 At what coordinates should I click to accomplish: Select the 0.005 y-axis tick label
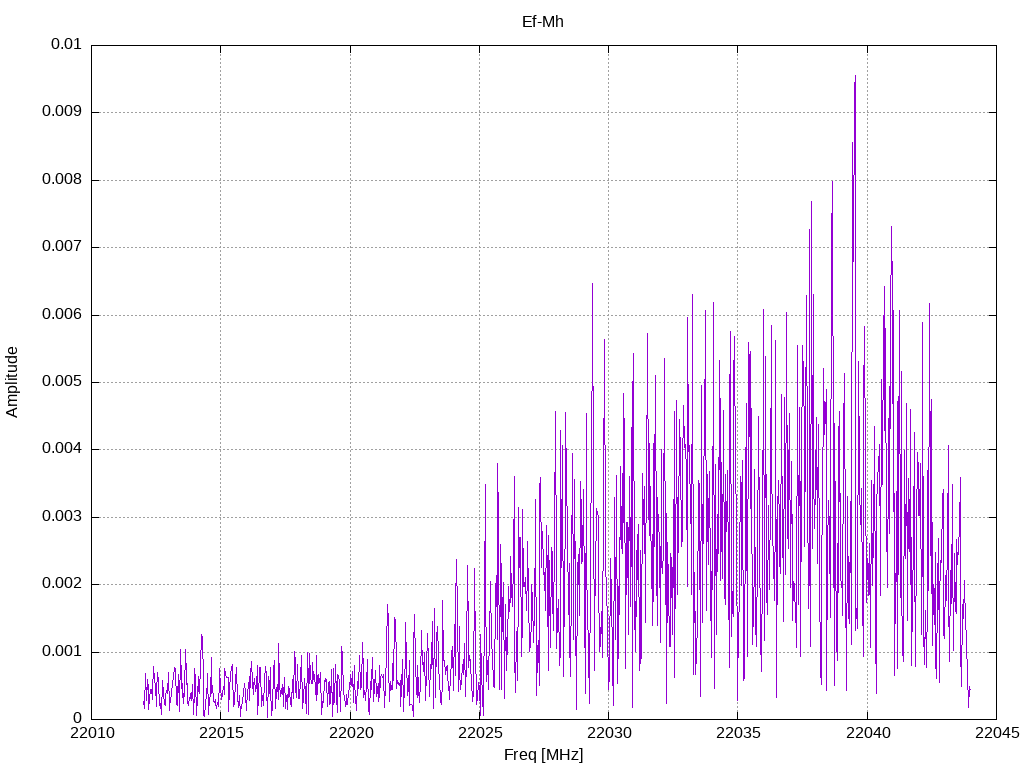click(61, 382)
